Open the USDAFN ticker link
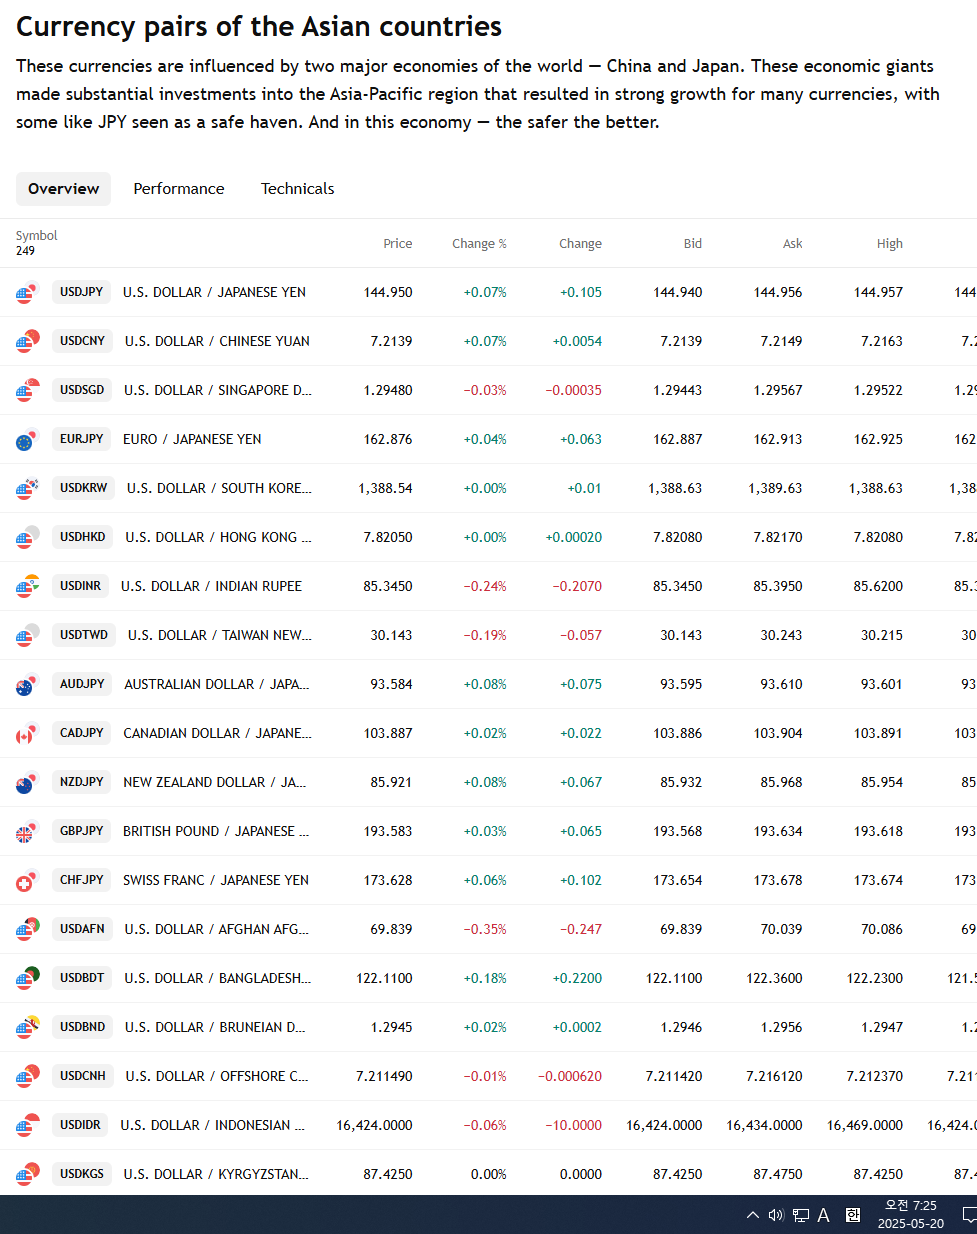The width and height of the screenshot is (977, 1234). [x=82, y=929]
